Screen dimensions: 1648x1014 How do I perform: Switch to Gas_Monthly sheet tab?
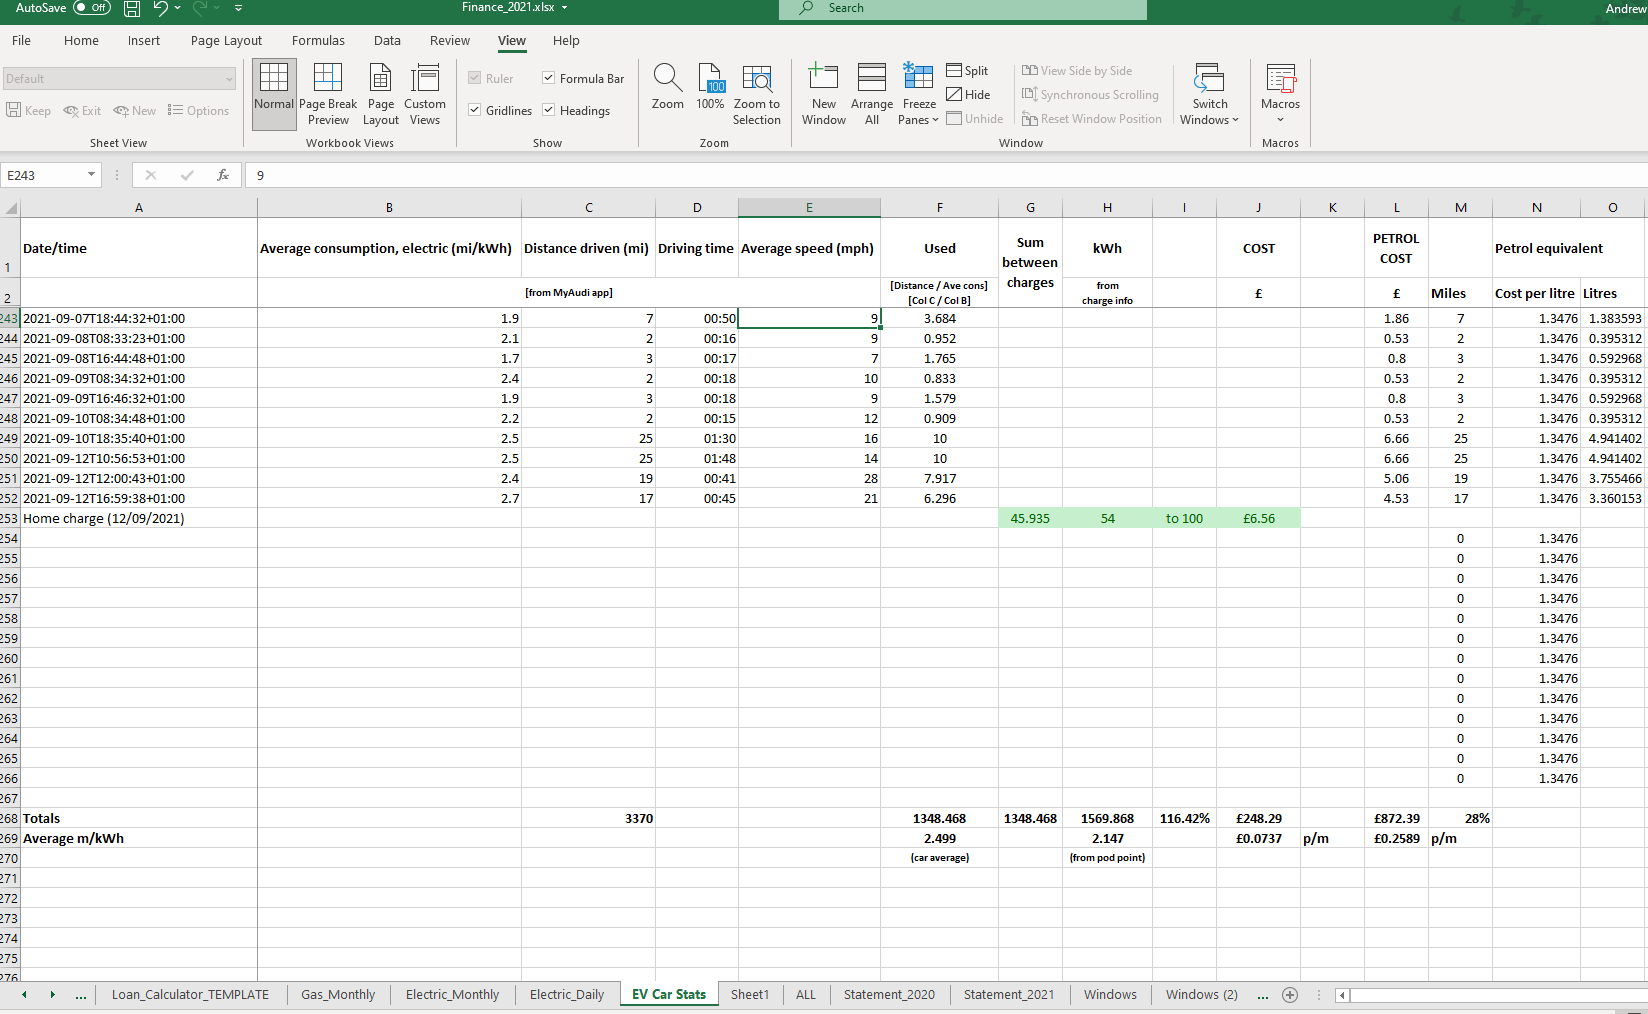point(338,995)
